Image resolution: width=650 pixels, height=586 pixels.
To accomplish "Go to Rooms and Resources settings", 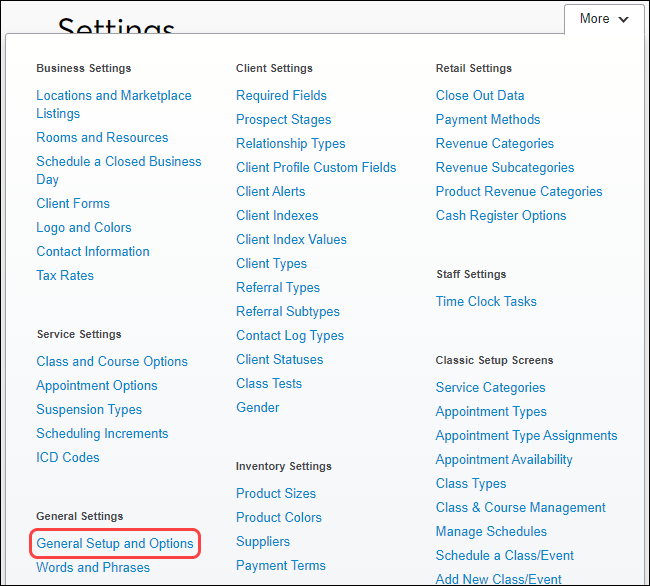I will click(102, 138).
